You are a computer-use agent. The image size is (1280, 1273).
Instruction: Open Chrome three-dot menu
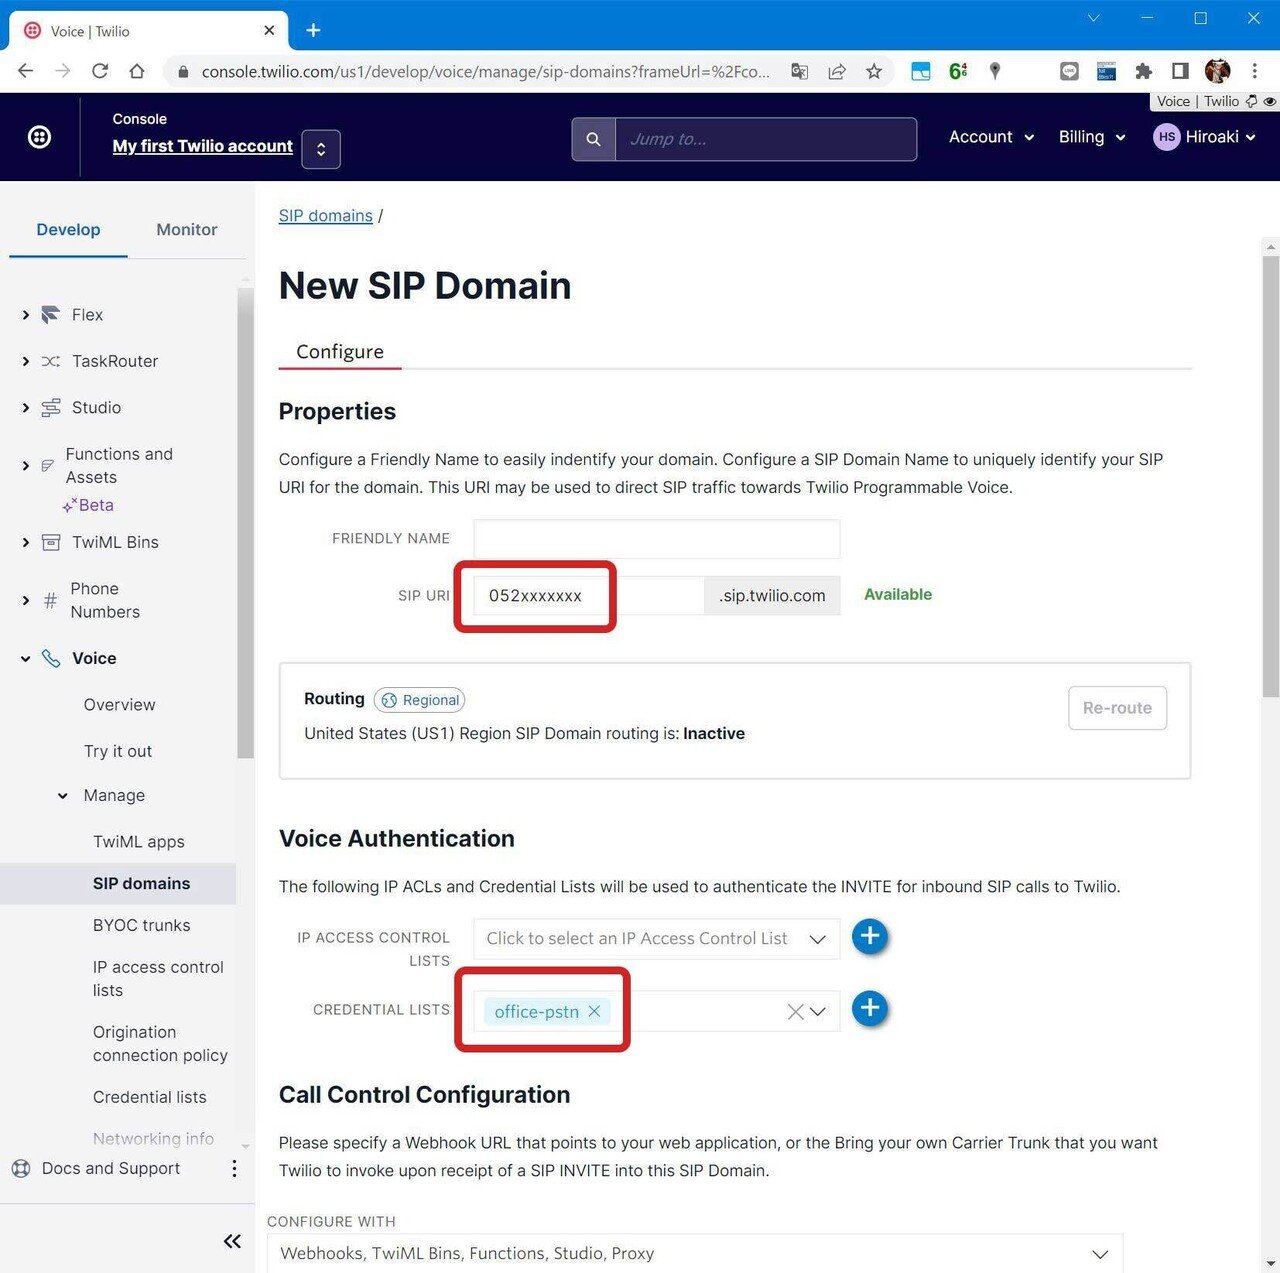coord(1254,71)
